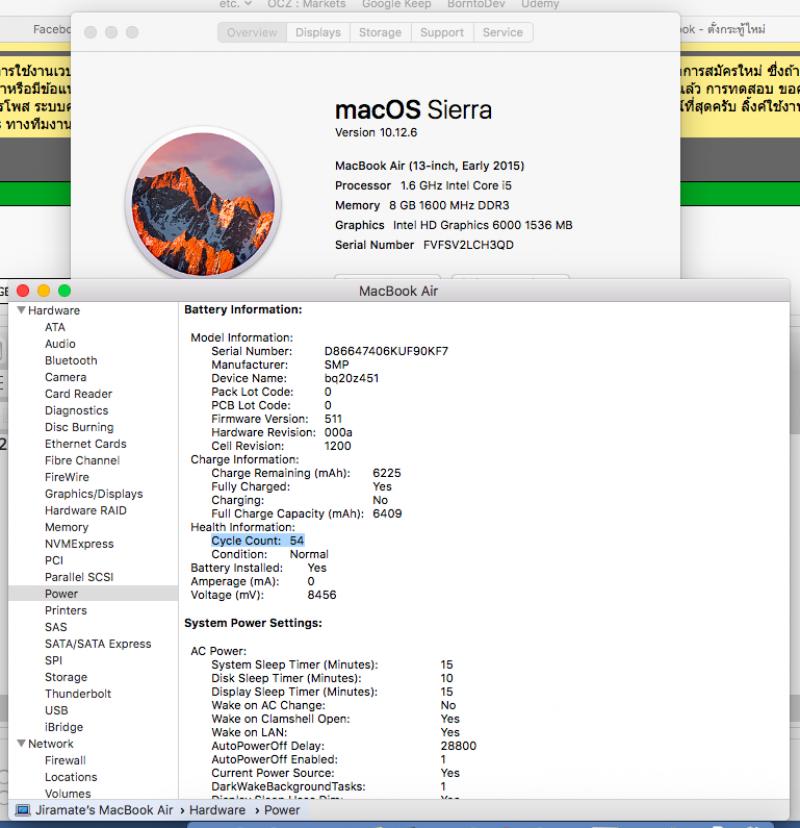Open the etc. bookmarks folder dropdown

click(x=235, y=4)
